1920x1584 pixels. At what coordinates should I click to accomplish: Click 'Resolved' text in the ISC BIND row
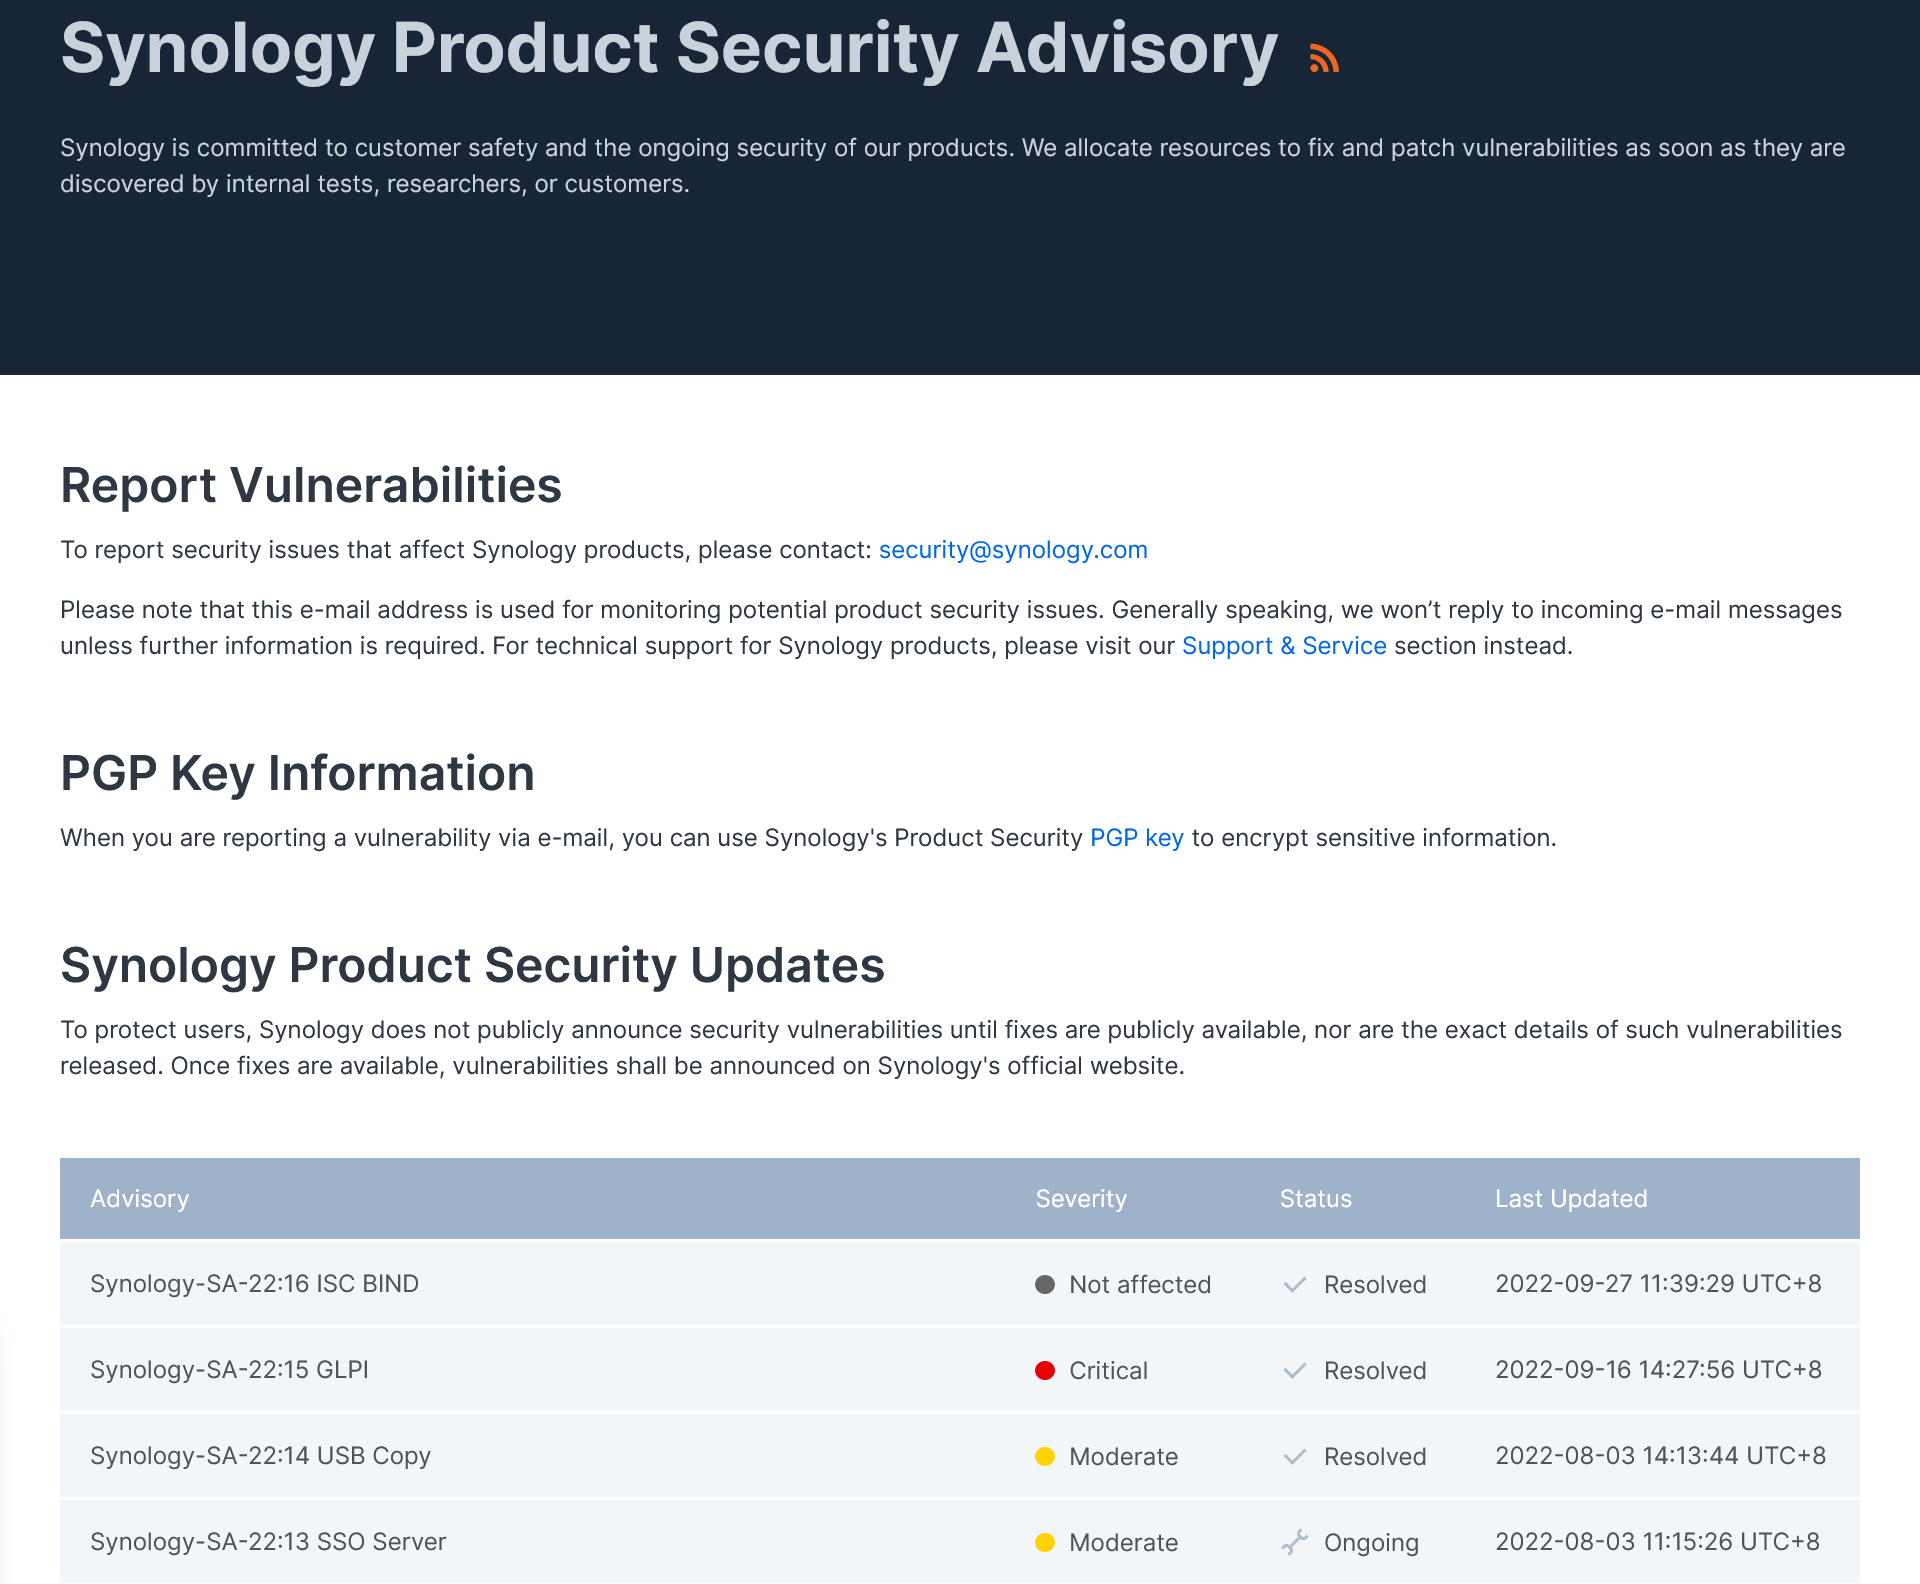pyautogui.click(x=1375, y=1285)
